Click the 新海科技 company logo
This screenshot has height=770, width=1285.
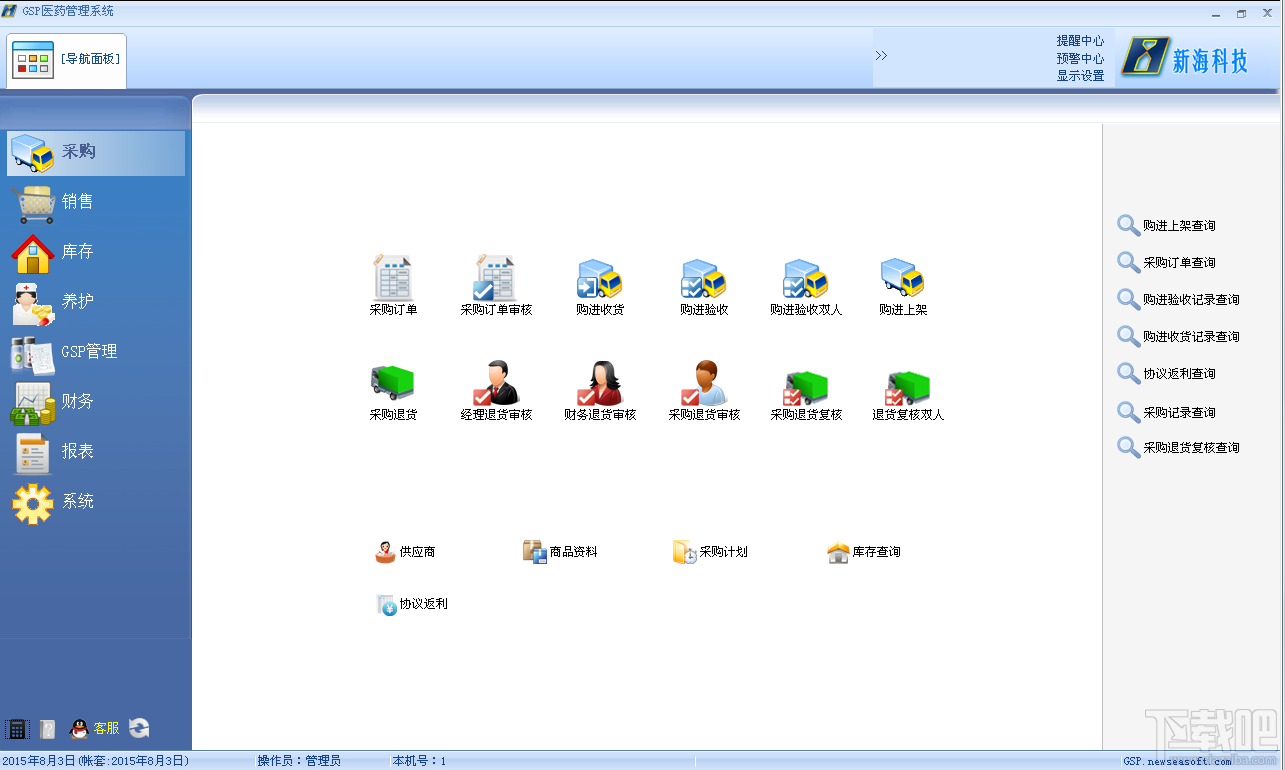tap(1187, 57)
